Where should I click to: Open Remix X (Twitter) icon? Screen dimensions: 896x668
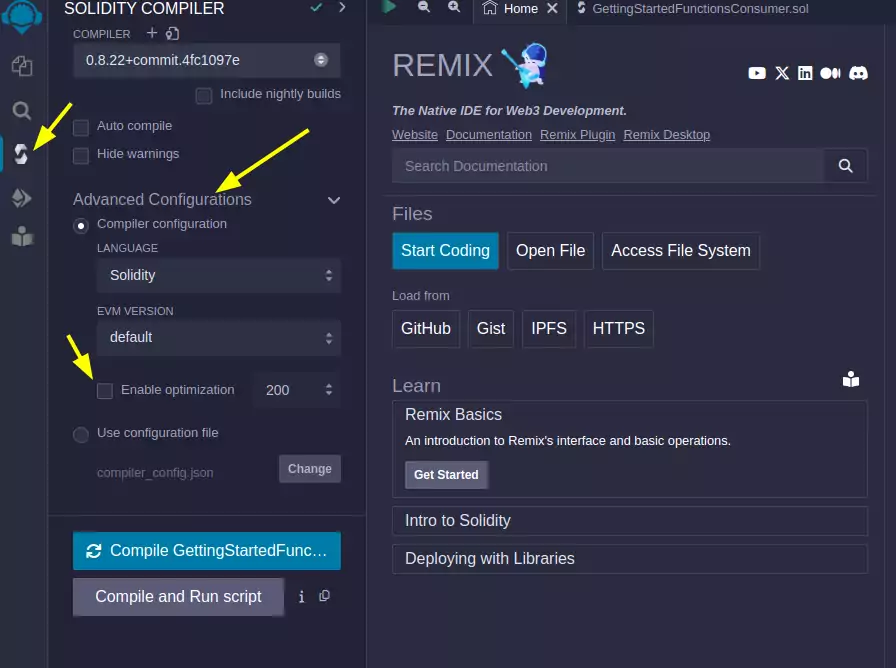coord(782,73)
